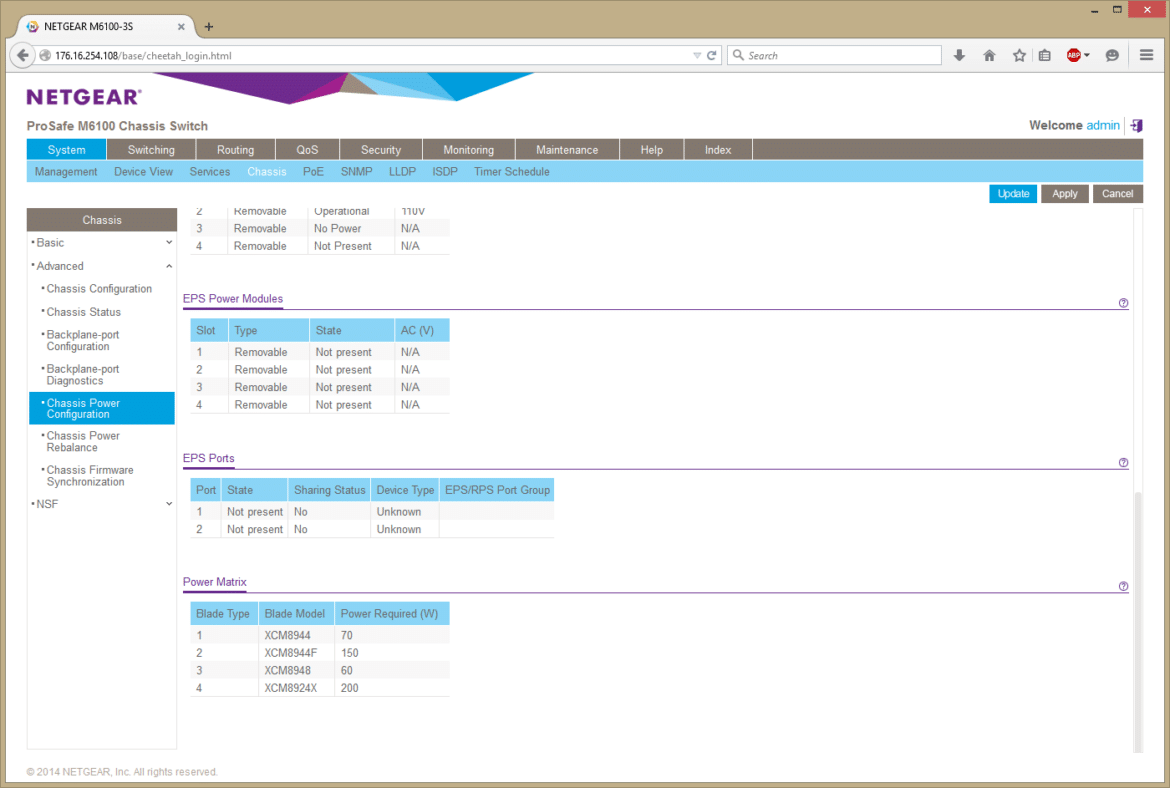The width and height of the screenshot is (1170, 788).
Task: Open the Routing main tab
Action: pos(236,149)
